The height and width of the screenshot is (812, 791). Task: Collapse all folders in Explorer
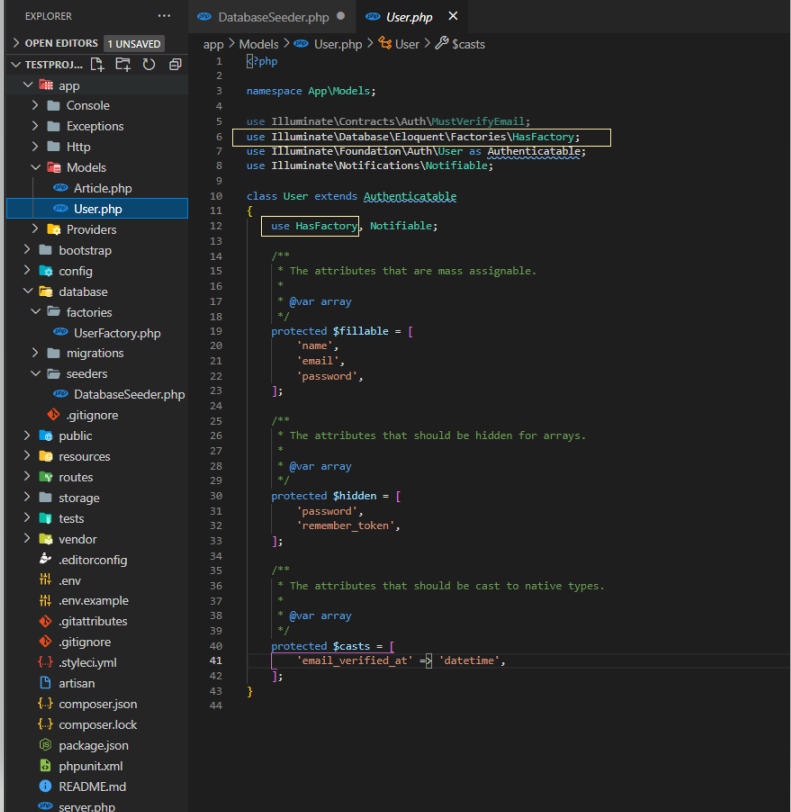[175, 65]
